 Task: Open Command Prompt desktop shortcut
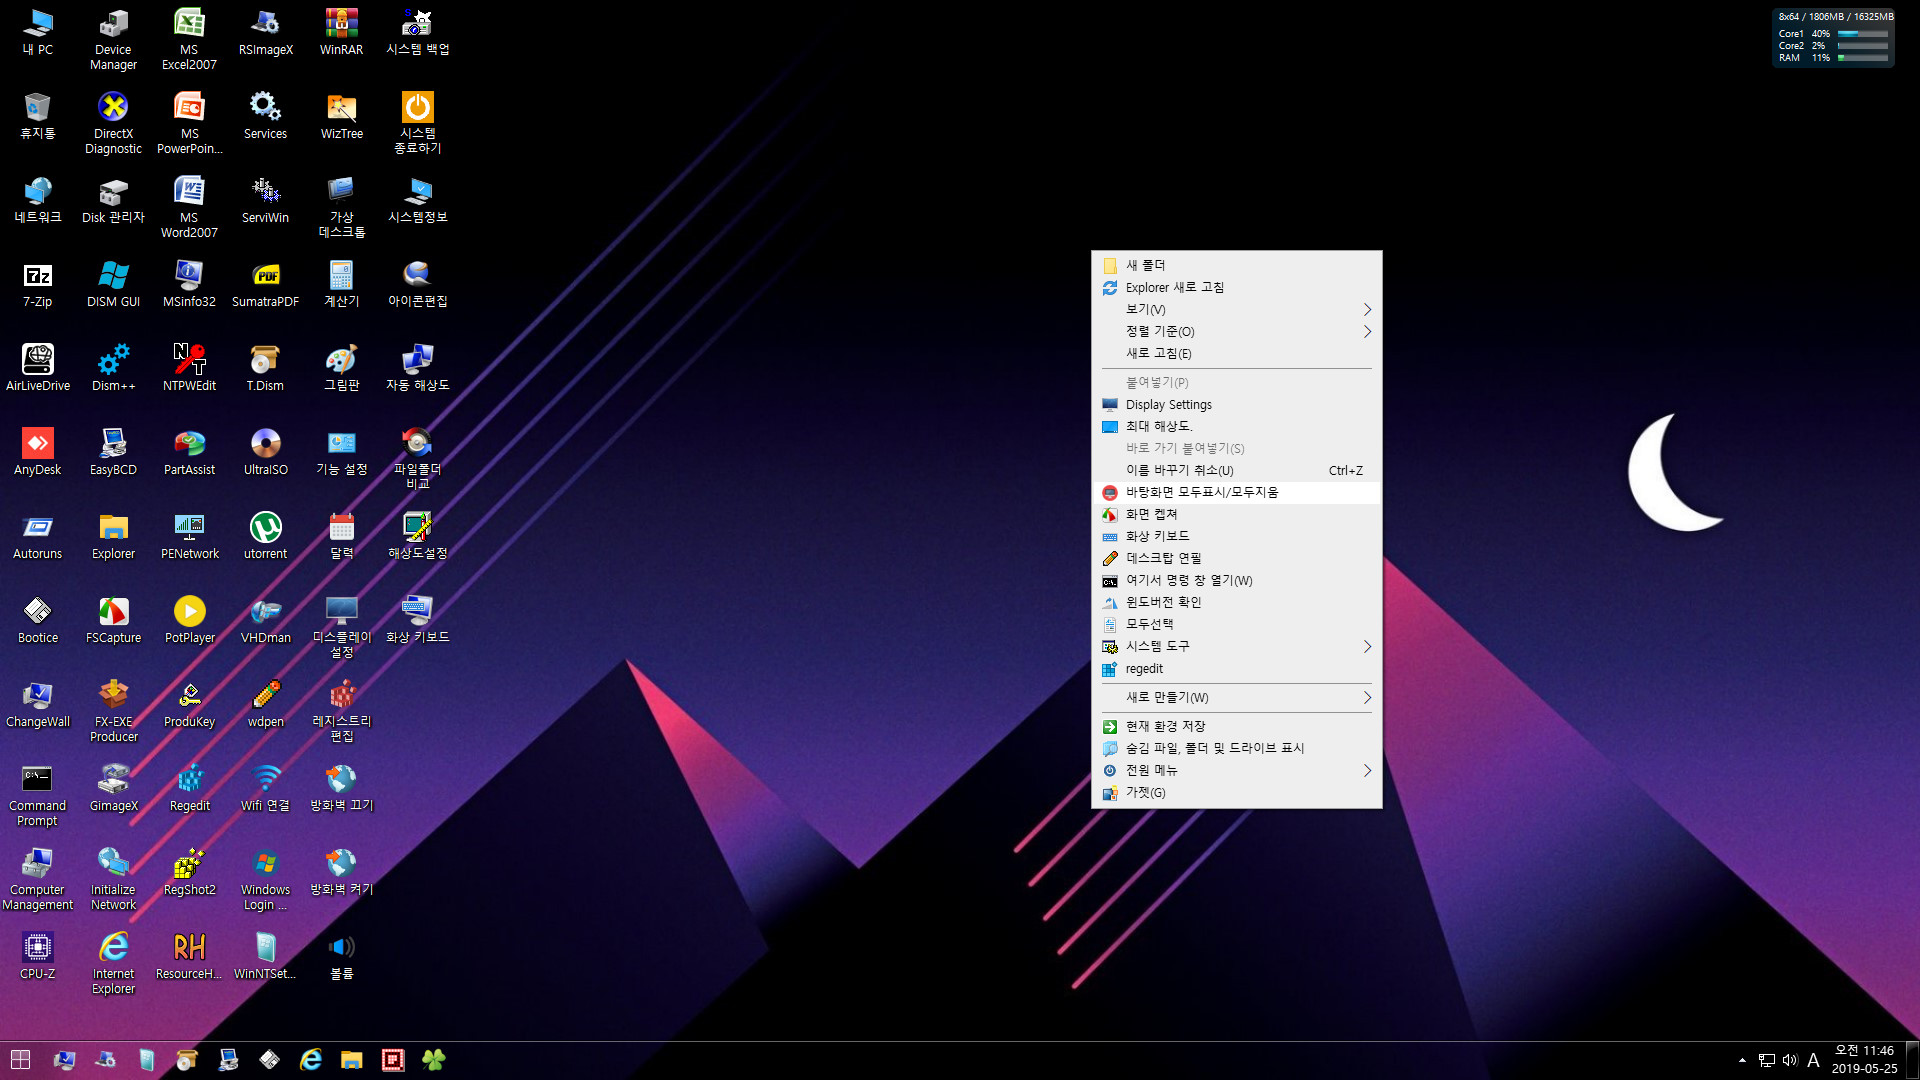37,796
